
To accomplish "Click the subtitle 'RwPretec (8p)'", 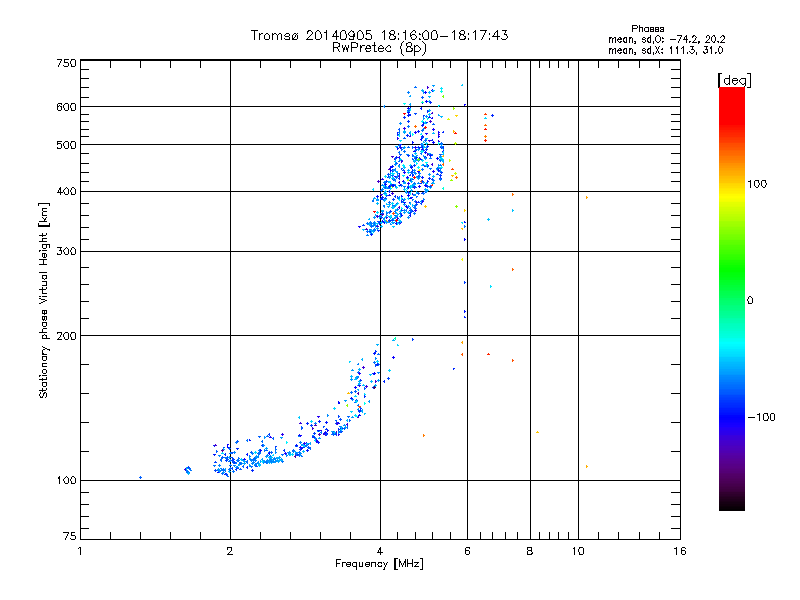I will (379, 48).
